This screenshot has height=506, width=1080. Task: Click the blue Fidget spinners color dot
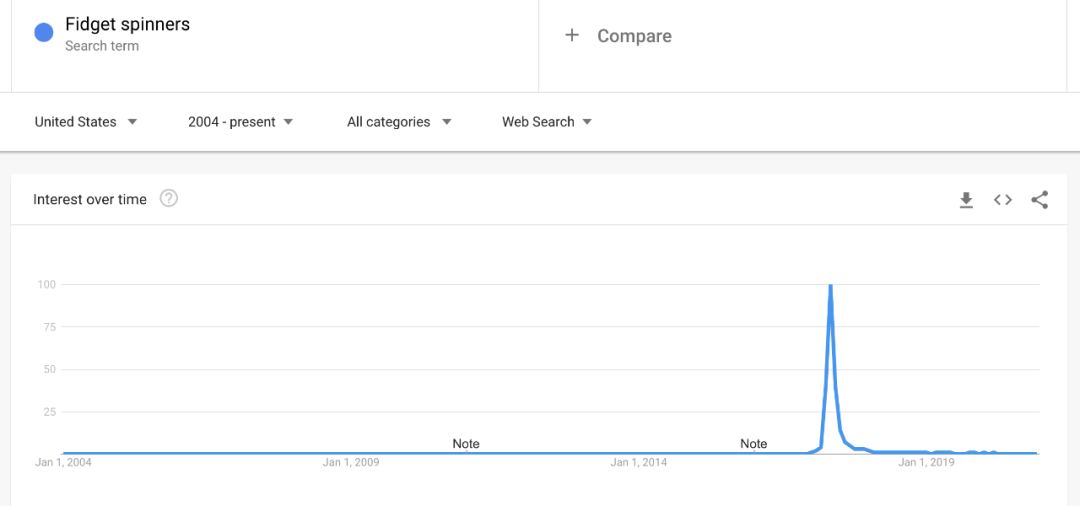[x=44, y=33]
